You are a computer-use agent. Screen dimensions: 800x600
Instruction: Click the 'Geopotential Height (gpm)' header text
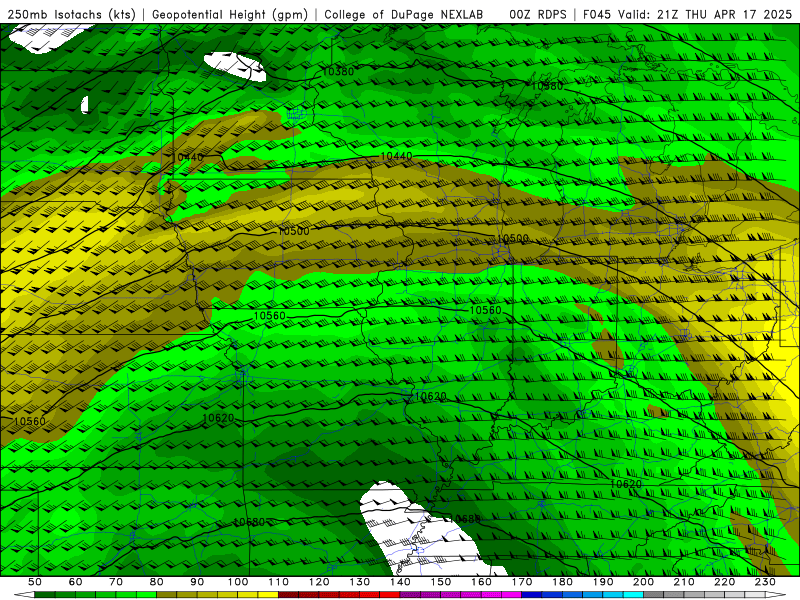(x=230, y=14)
